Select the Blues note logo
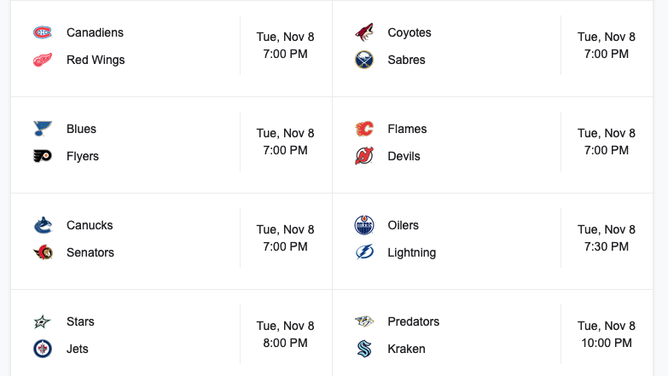 click(x=43, y=129)
